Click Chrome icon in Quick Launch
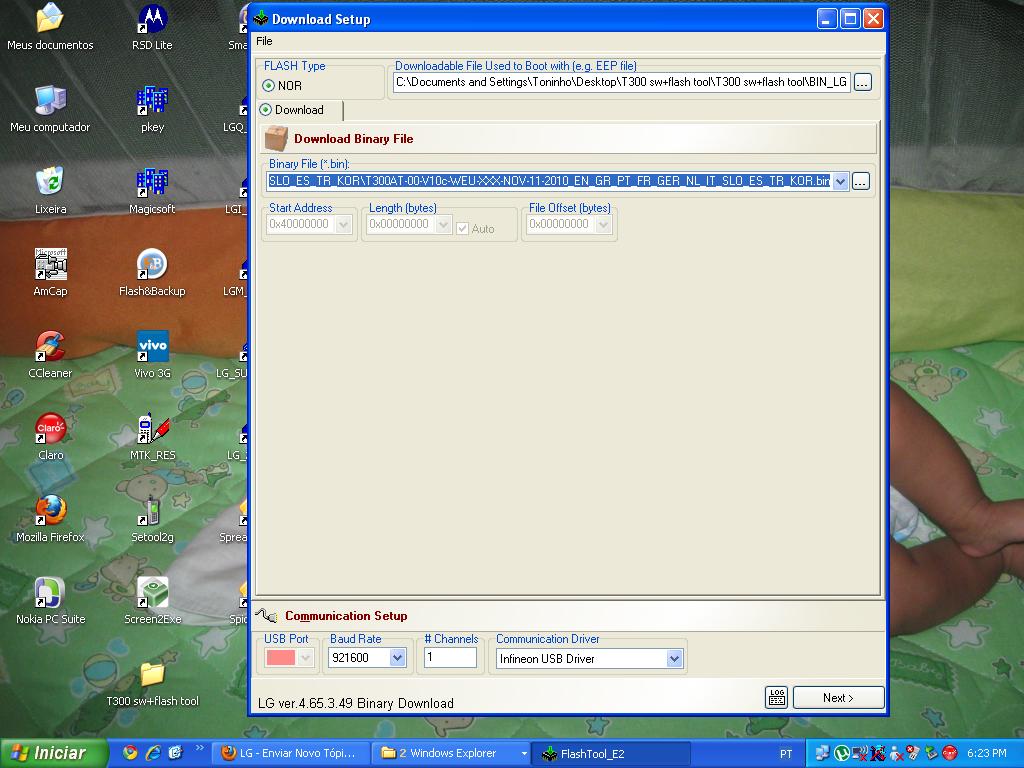Screen dimensions: 1024x768 pyautogui.click(x=131, y=753)
